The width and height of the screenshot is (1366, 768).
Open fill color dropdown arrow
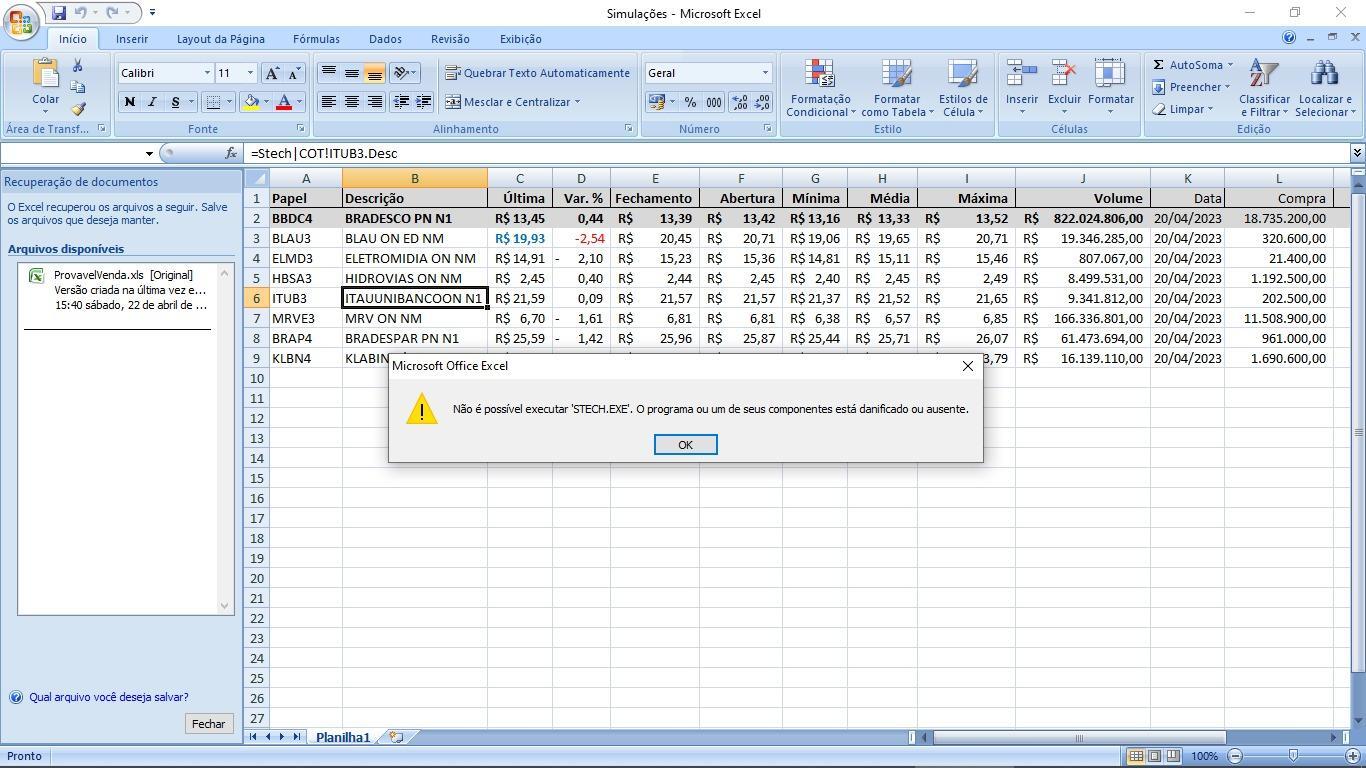pyautogui.click(x=266, y=102)
